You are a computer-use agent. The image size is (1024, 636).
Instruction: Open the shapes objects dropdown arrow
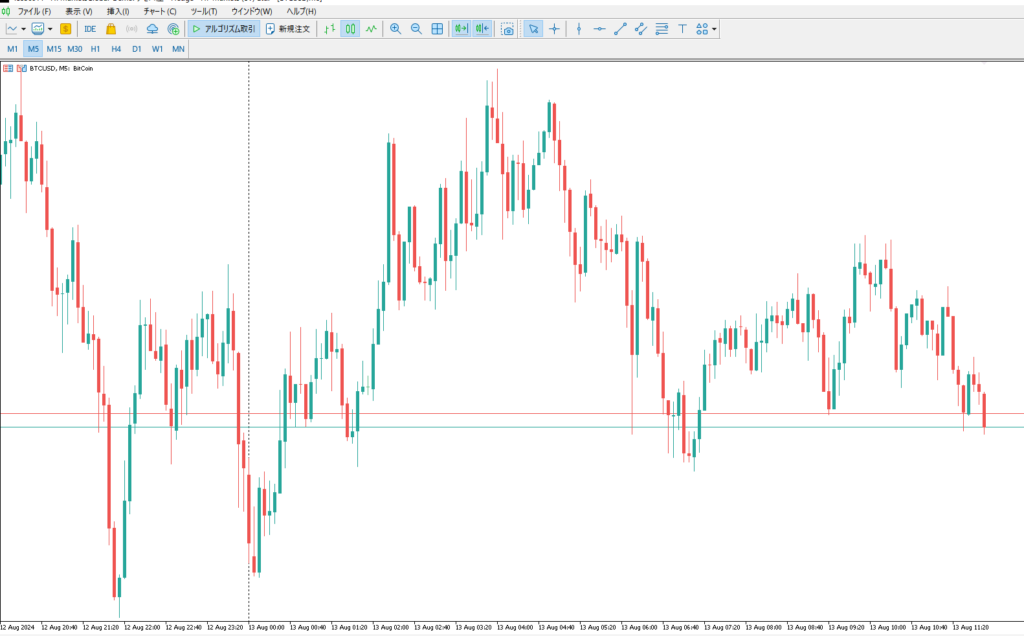(x=715, y=29)
